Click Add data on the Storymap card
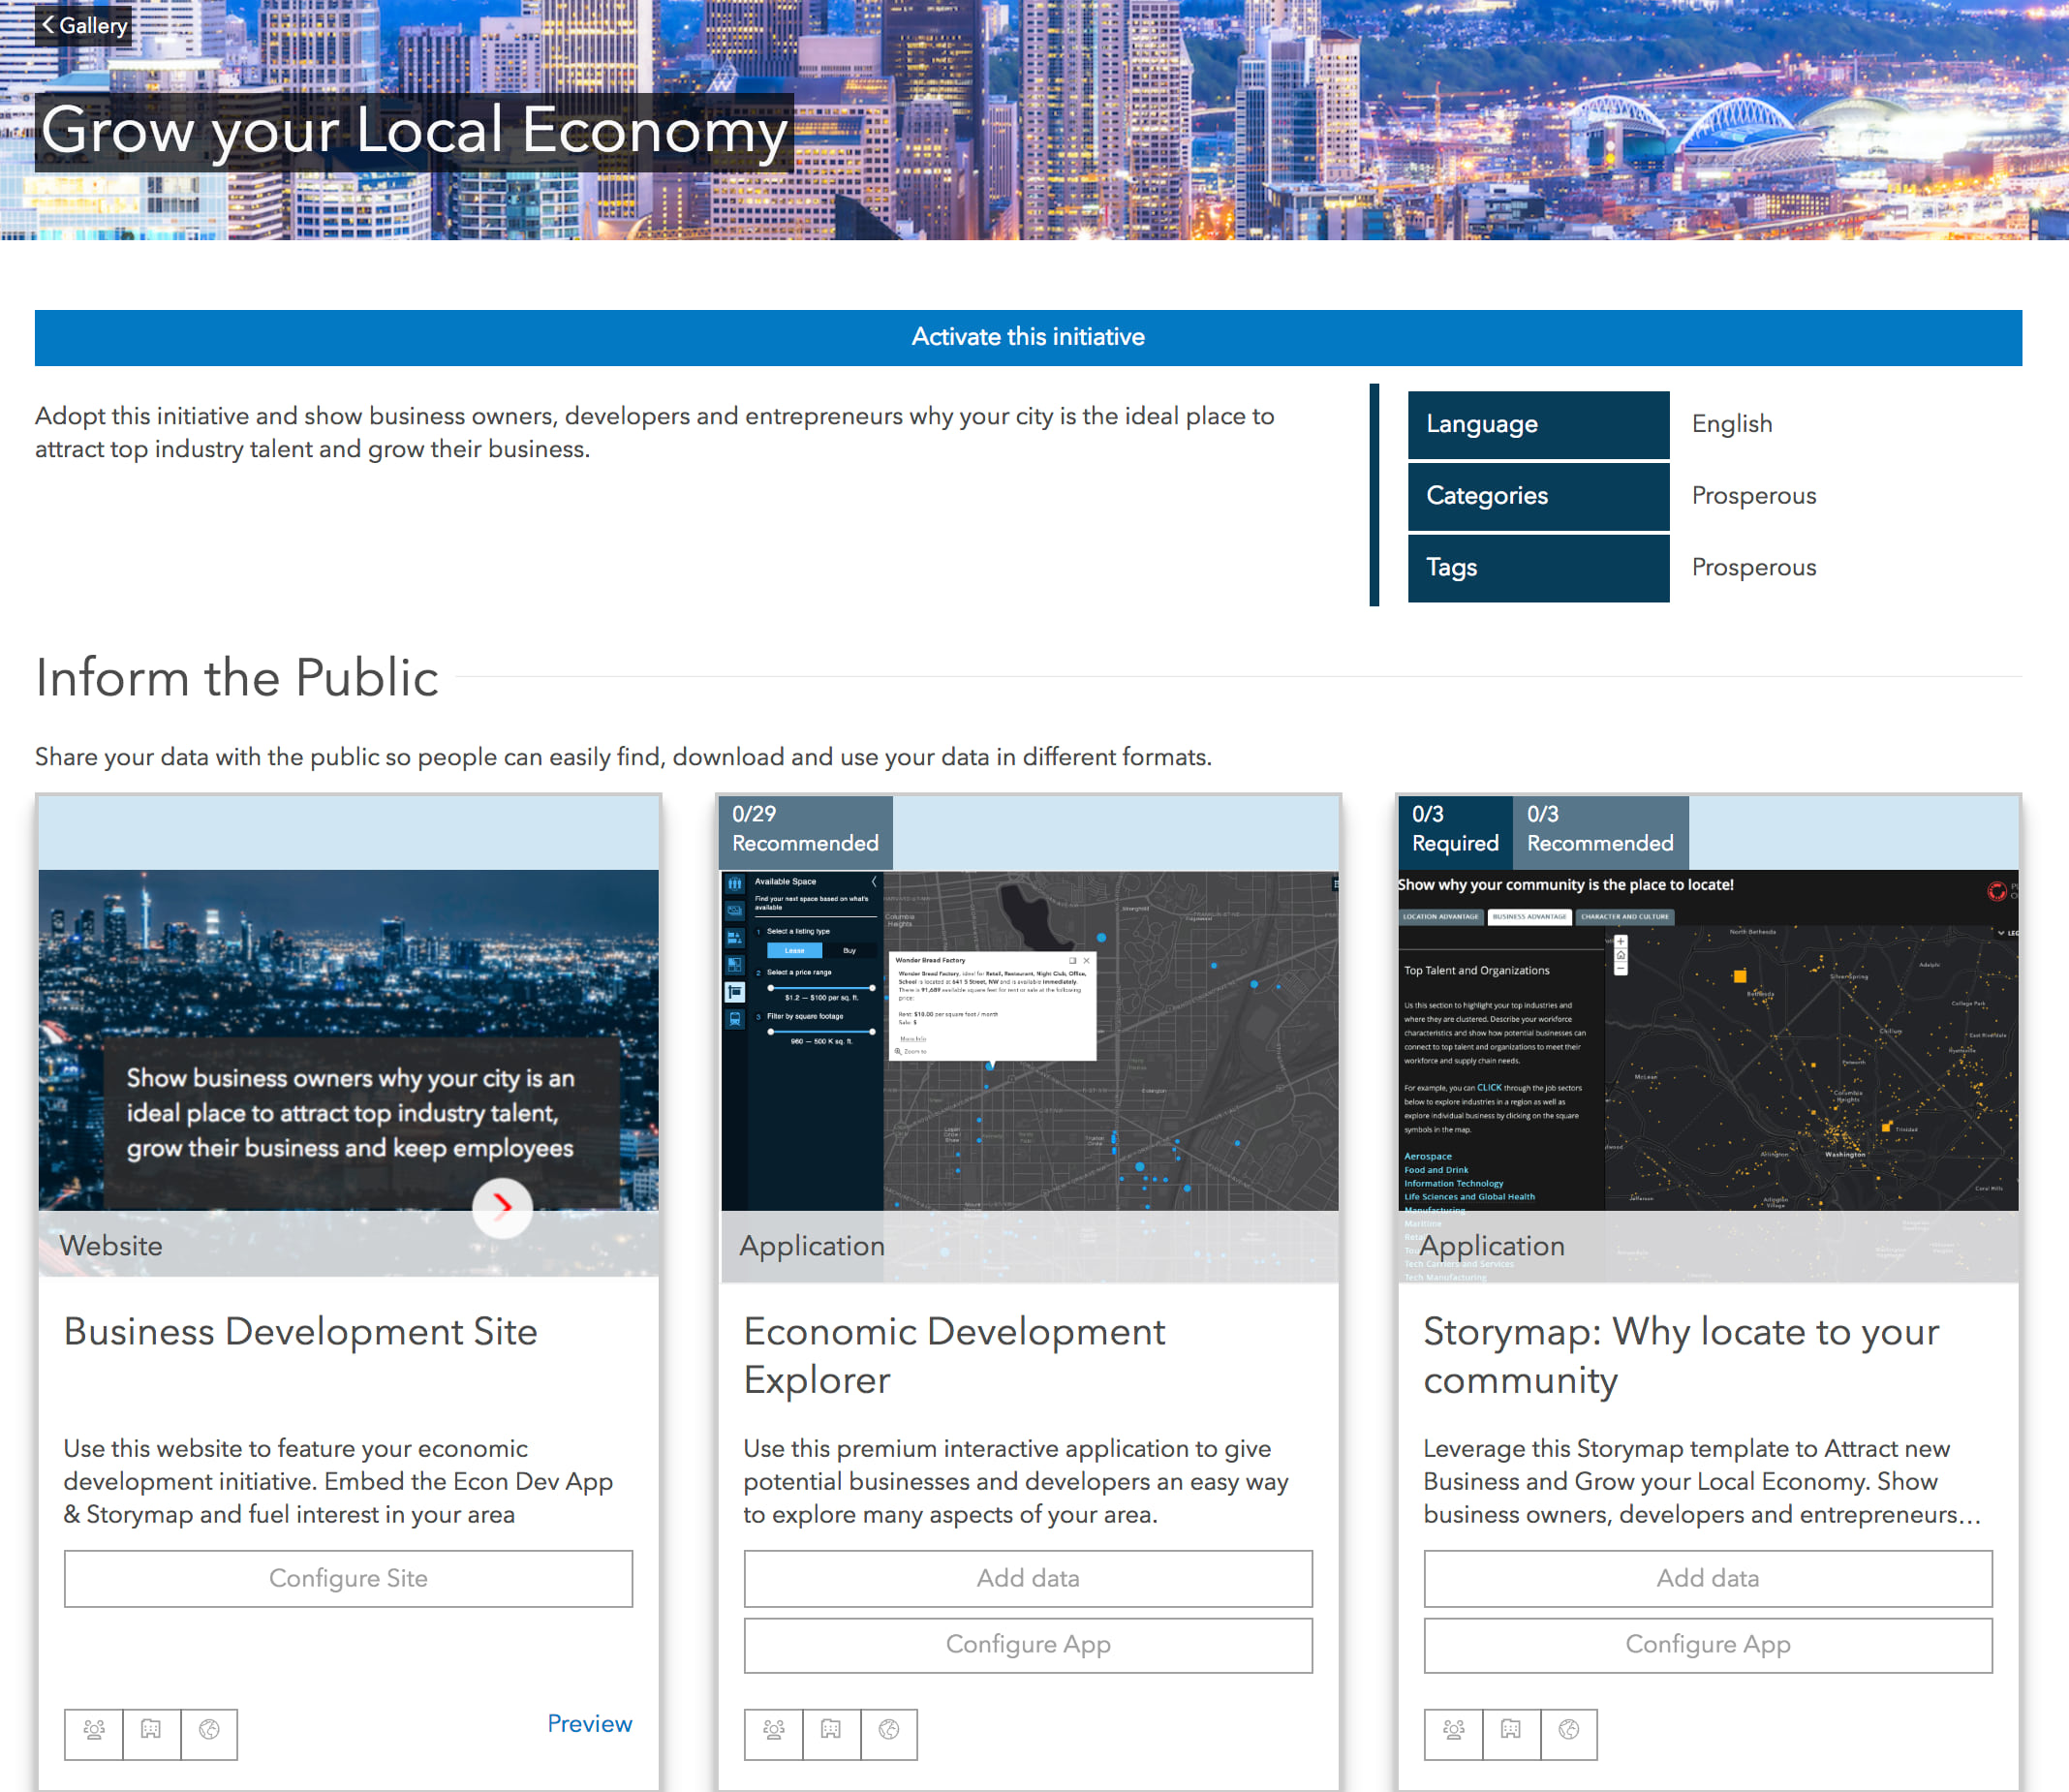Screen dimensions: 2069x1792 coord(1707,1578)
